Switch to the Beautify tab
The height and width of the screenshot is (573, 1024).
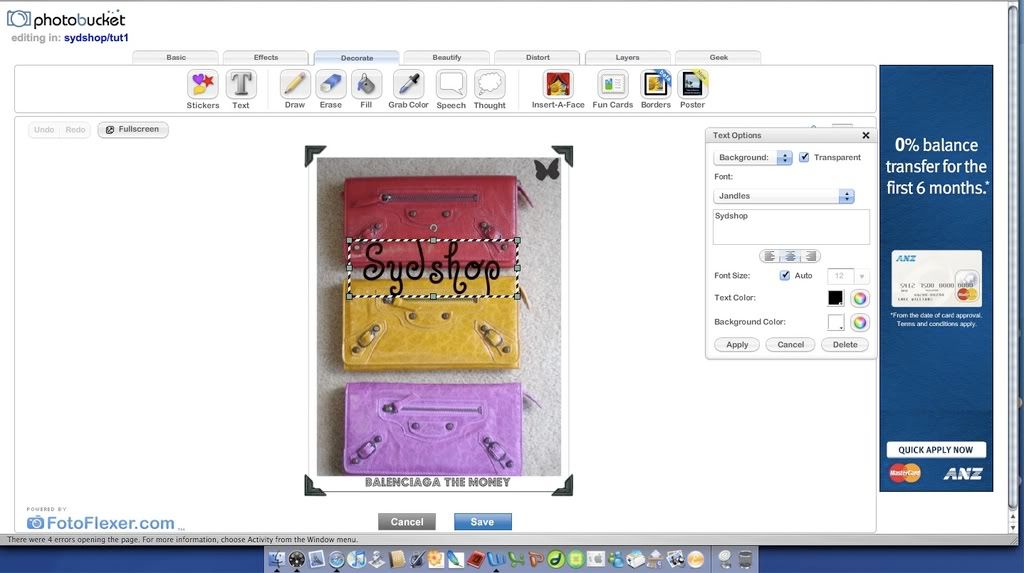coord(447,57)
